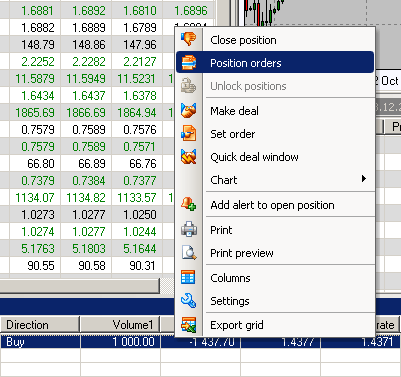
Task: Click the bell Add alert icon
Action: coord(188,204)
